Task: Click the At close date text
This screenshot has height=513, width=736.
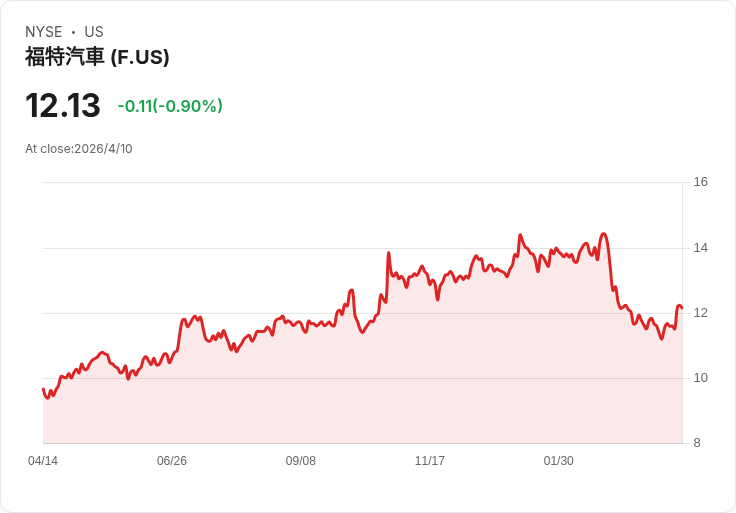Action: (79, 149)
